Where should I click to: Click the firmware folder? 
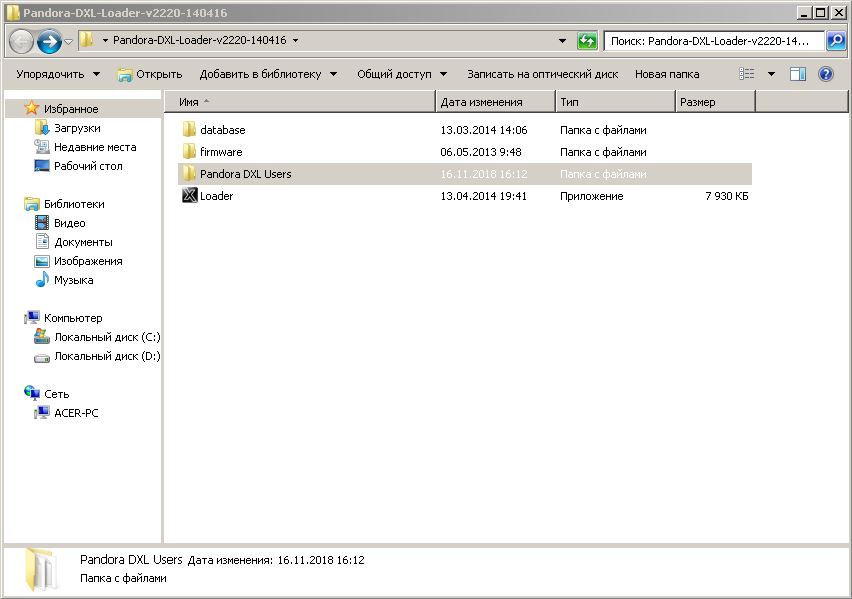(220, 152)
